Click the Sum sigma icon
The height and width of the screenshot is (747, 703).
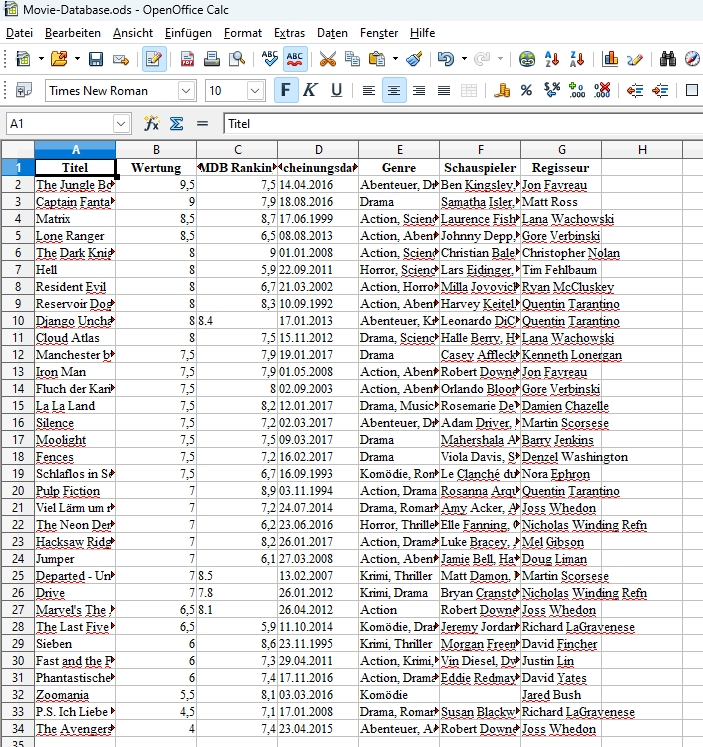point(177,124)
